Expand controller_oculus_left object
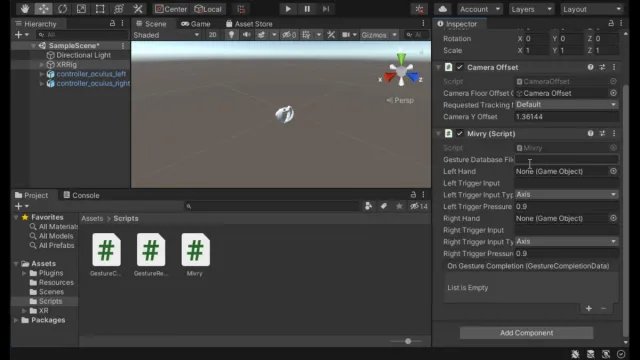640x360 pixels. click(x=42, y=74)
